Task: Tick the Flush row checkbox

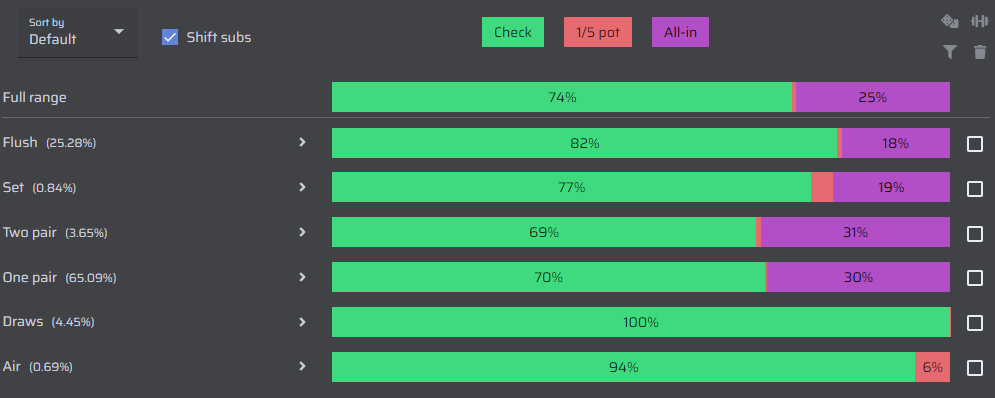Action: click(x=975, y=144)
